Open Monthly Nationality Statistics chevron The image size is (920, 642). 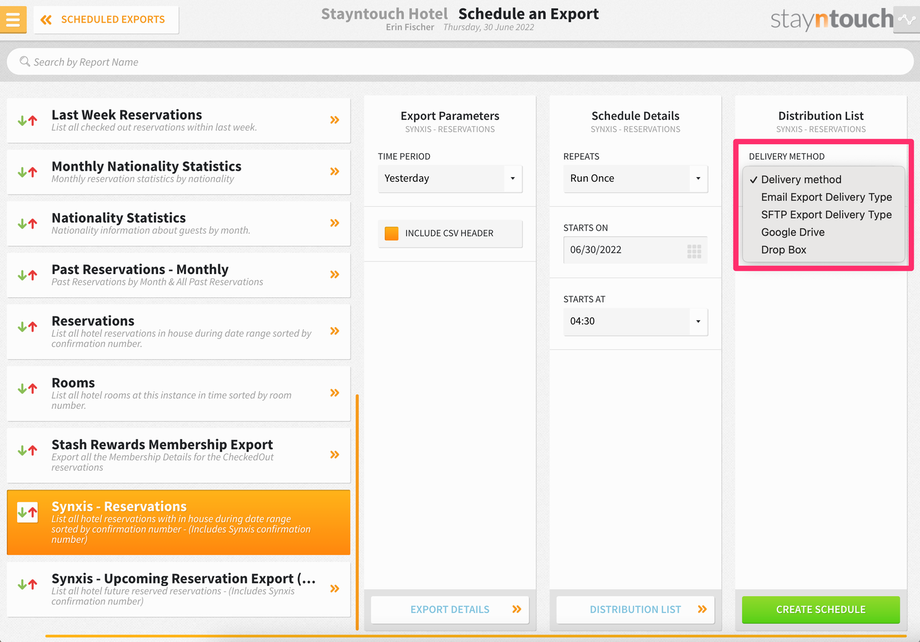334,171
